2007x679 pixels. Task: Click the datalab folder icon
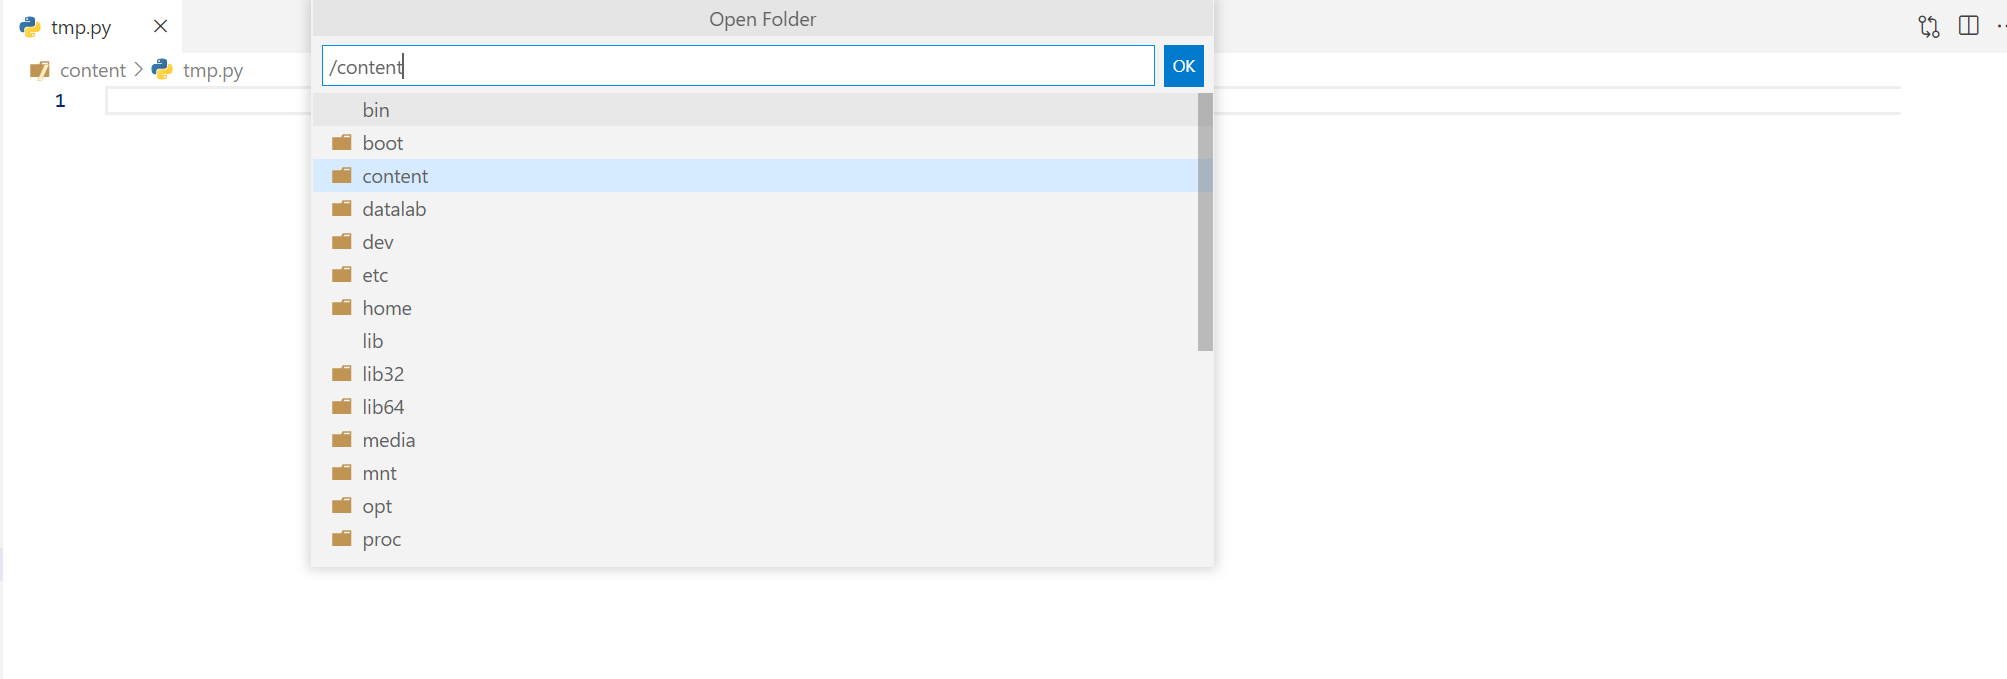click(x=342, y=208)
